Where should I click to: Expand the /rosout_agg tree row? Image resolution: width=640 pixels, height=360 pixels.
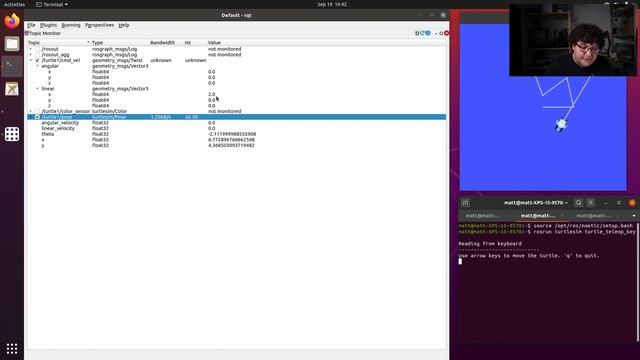point(31,55)
